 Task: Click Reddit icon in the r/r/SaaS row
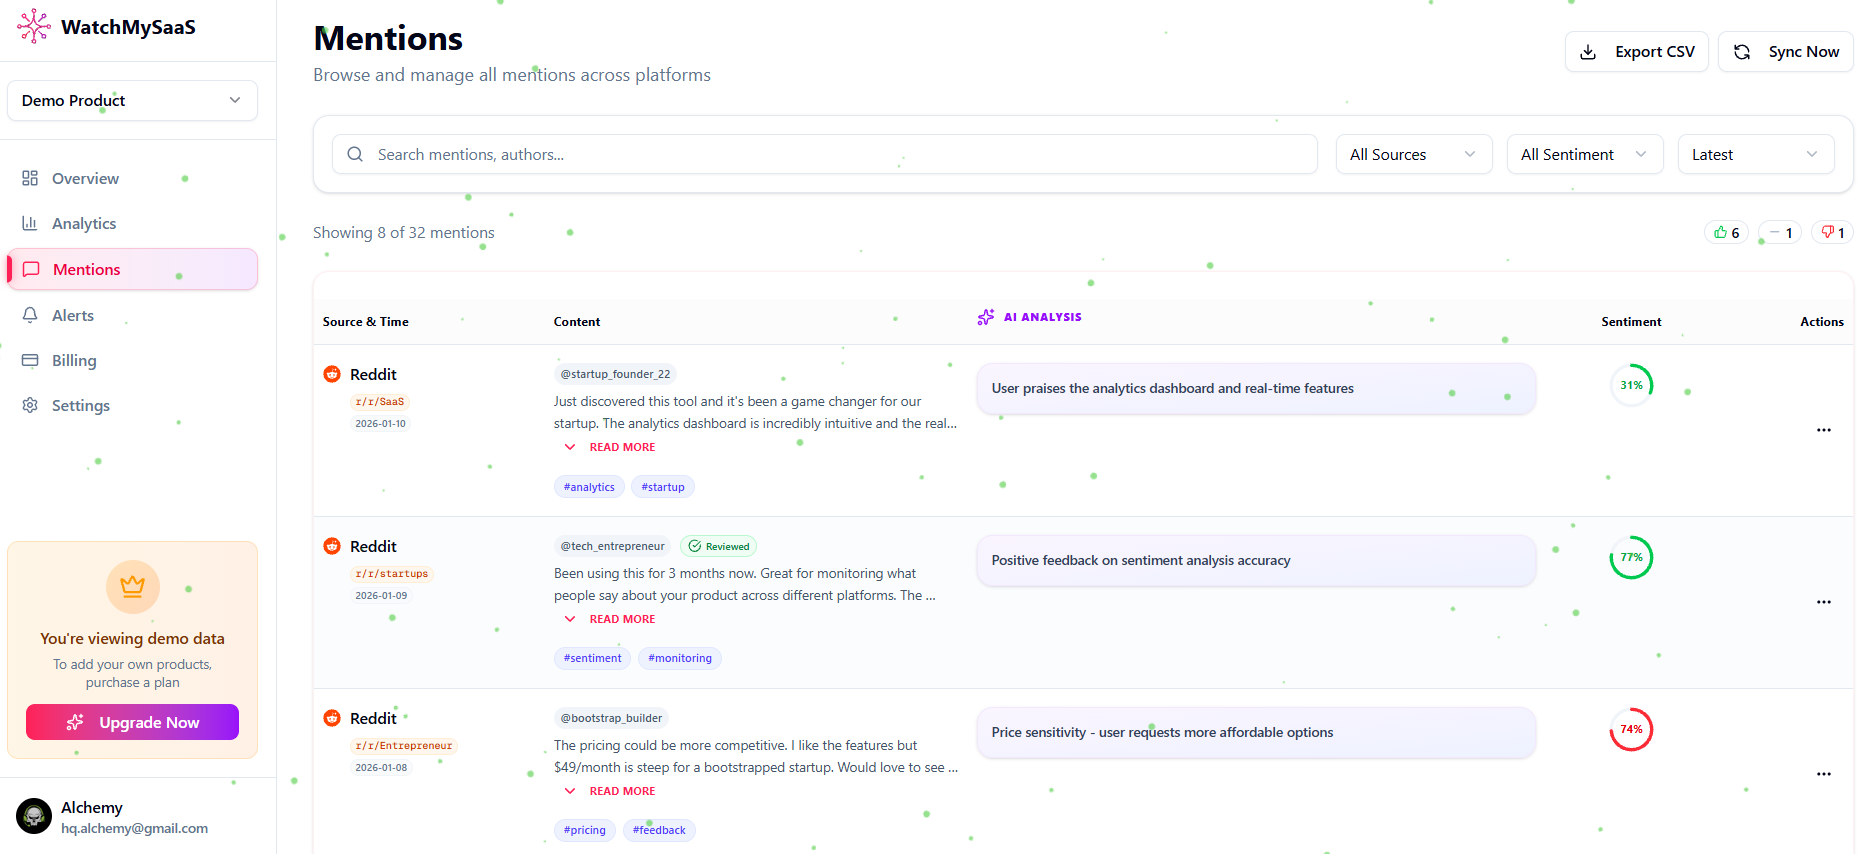[332, 374]
